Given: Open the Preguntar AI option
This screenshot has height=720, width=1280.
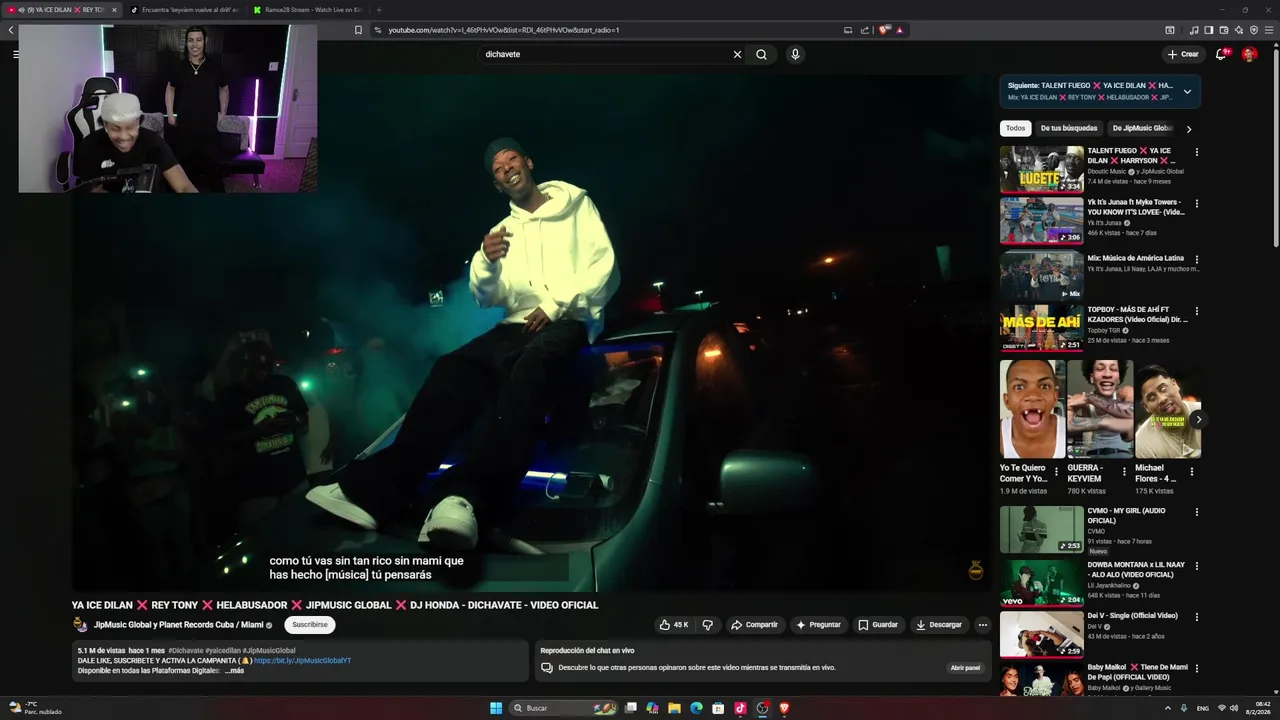Looking at the screenshot, I should pyautogui.click(x=818, y=625).
